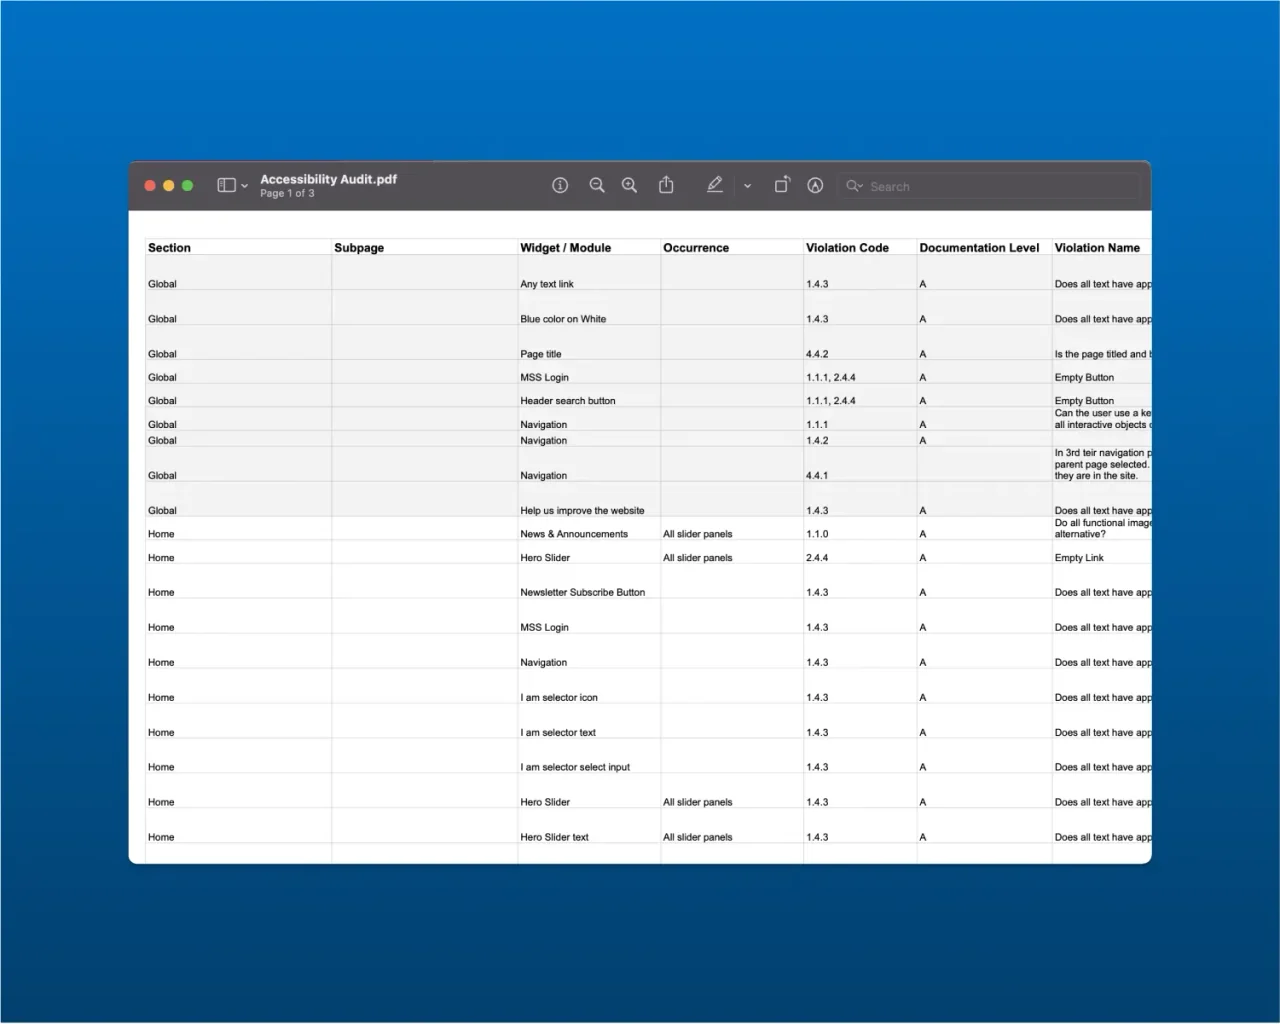Click the 'Any text link' cell

(x=547, y=284)
